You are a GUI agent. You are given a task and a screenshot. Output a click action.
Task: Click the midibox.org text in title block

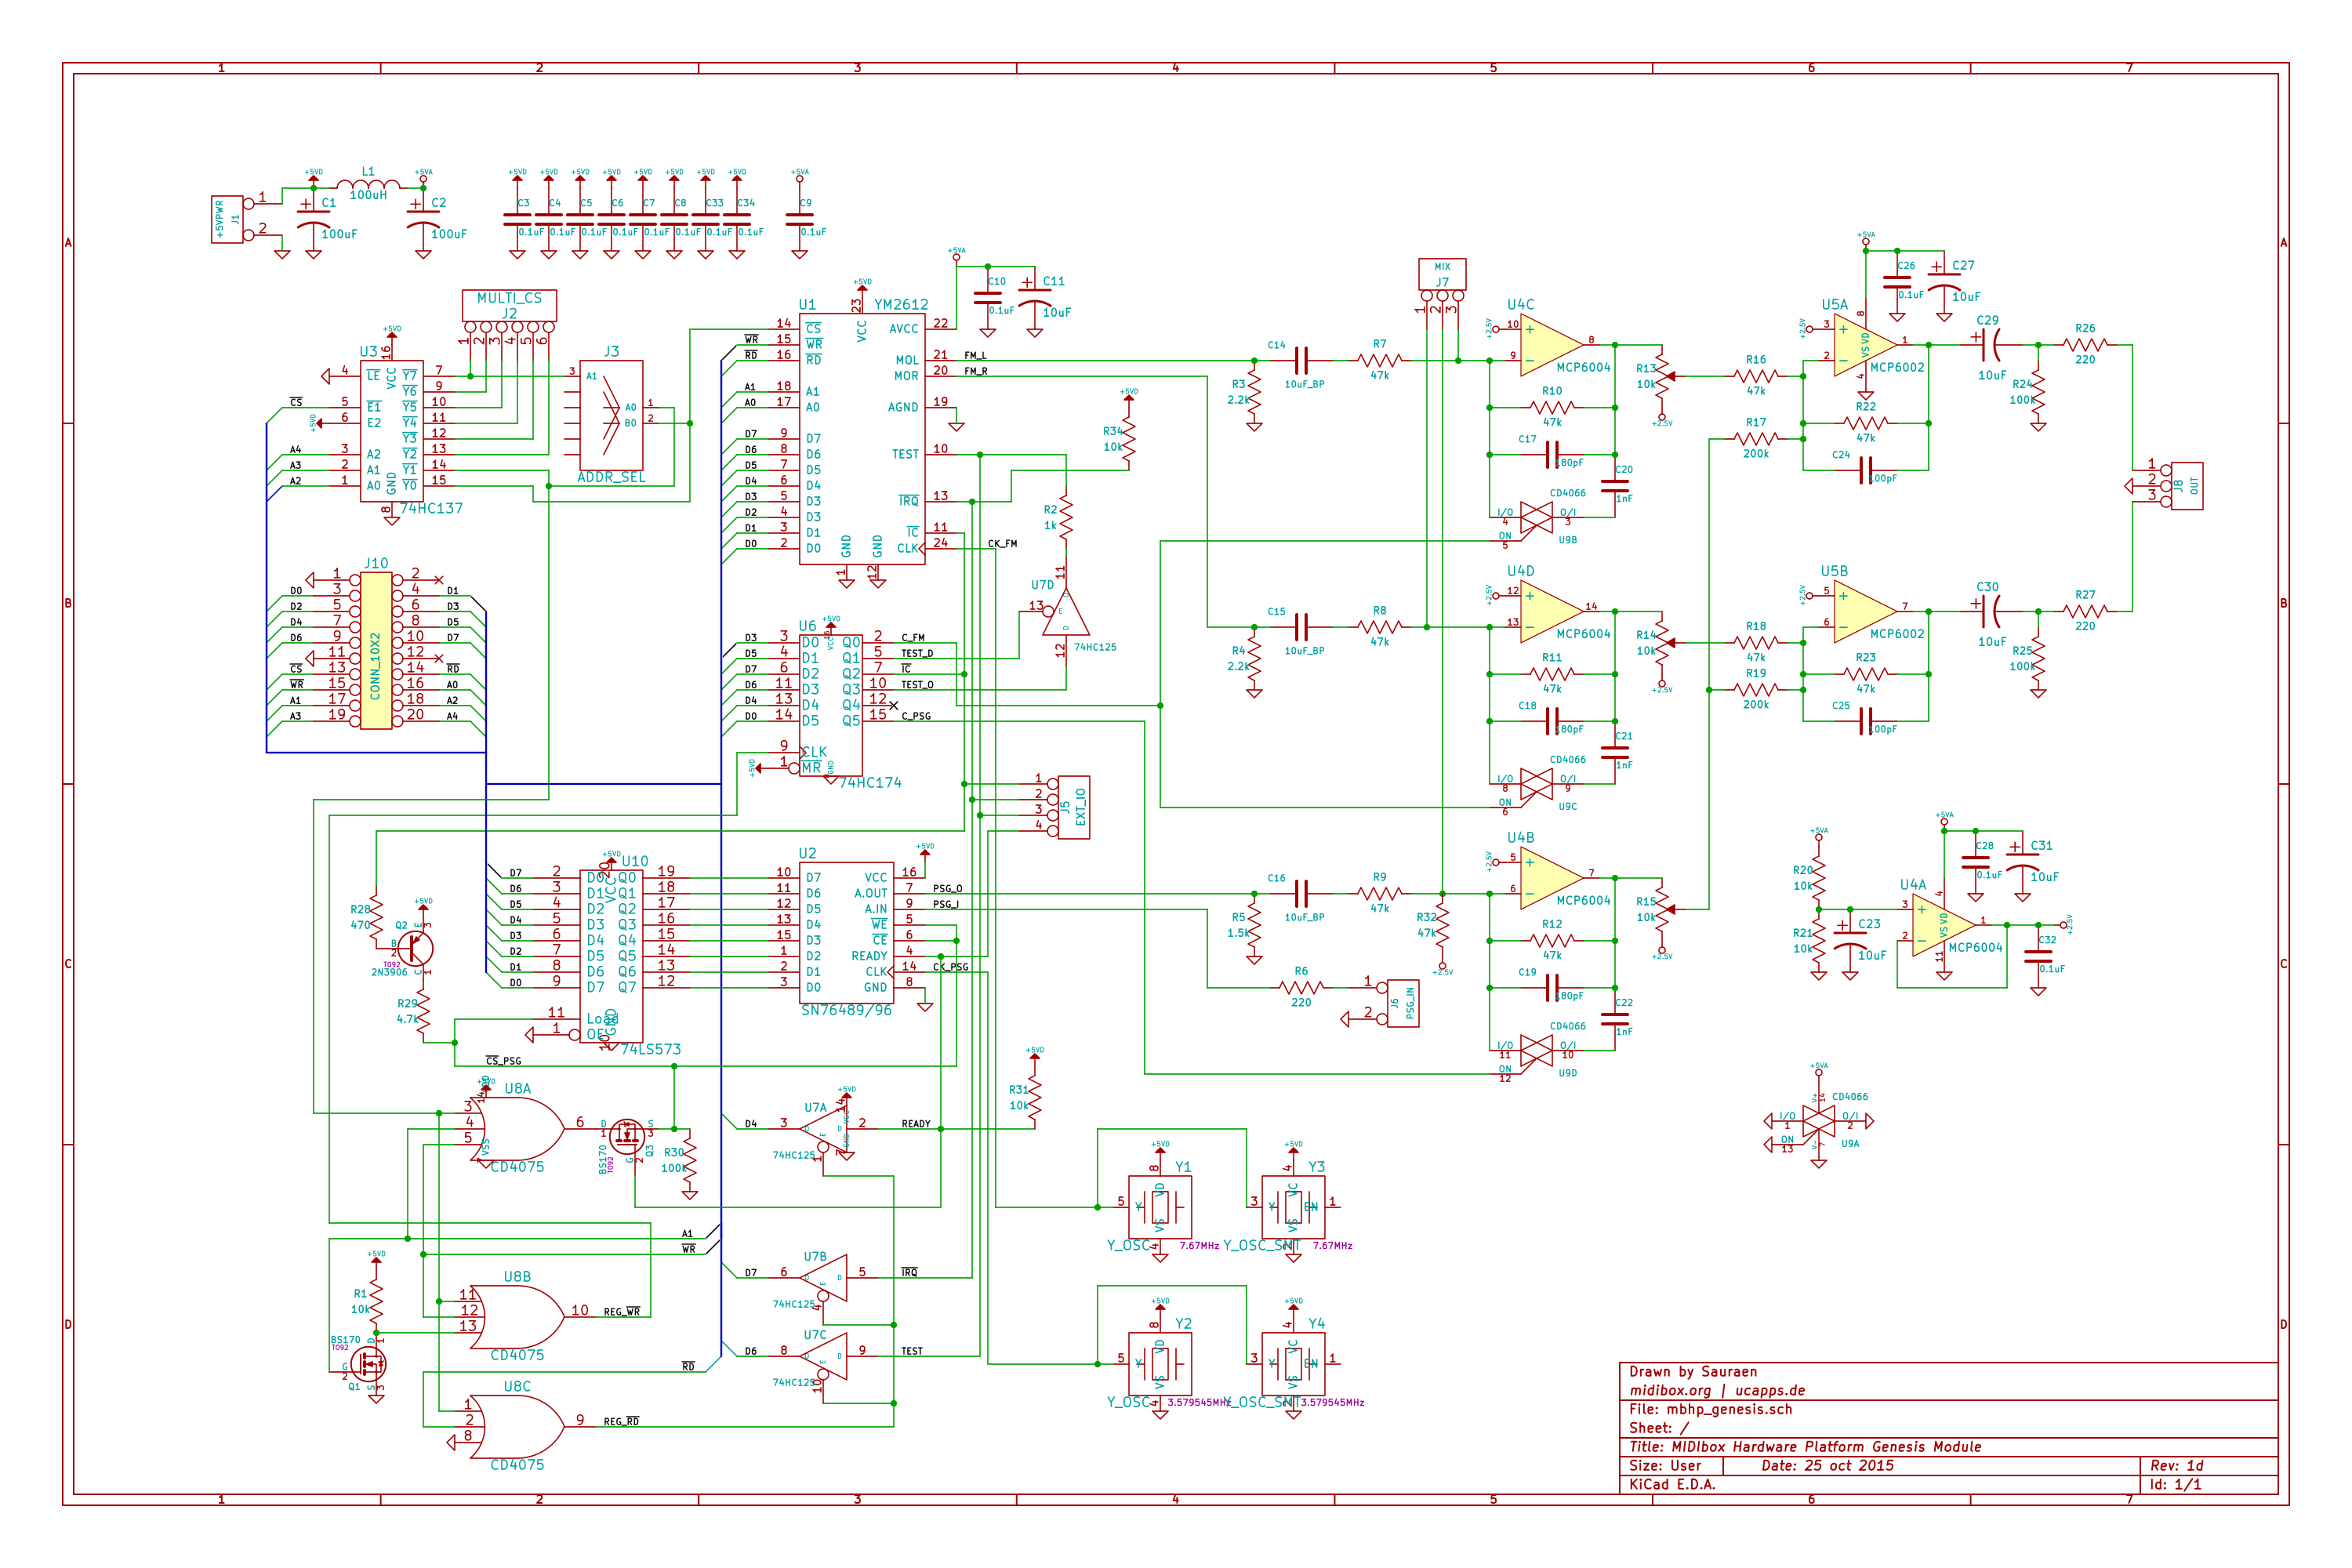coord(1670,1390)
